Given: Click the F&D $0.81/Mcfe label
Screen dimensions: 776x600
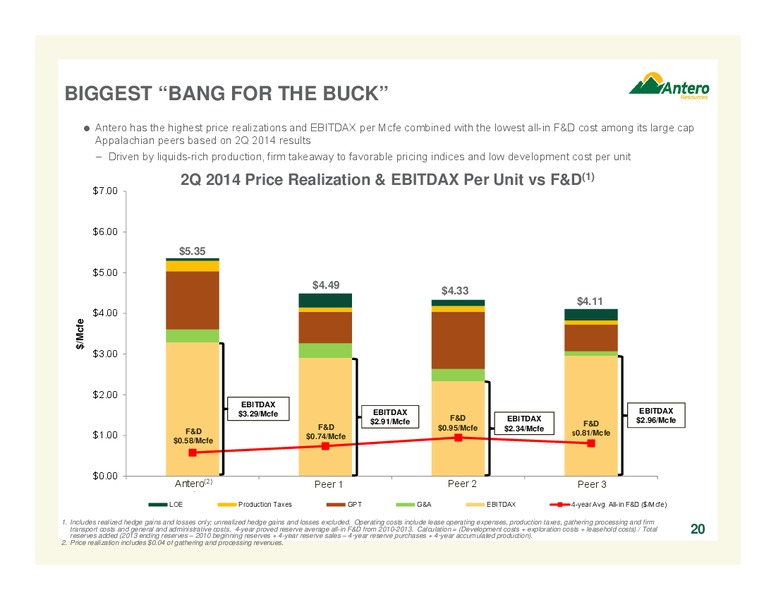Looking at the screenshot, I should [591, 428].
